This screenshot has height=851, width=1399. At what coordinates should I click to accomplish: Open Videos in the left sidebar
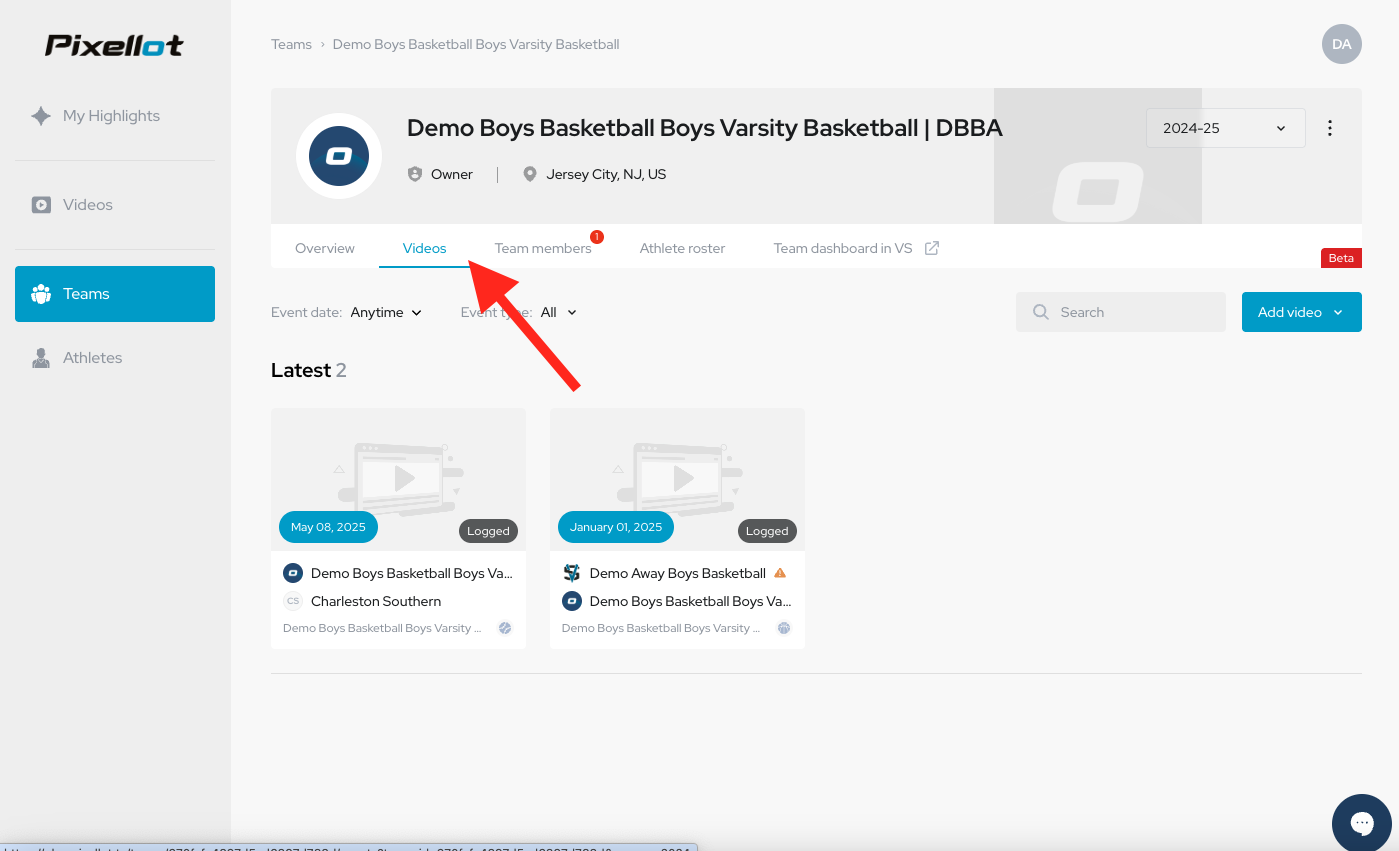point(115,205)
